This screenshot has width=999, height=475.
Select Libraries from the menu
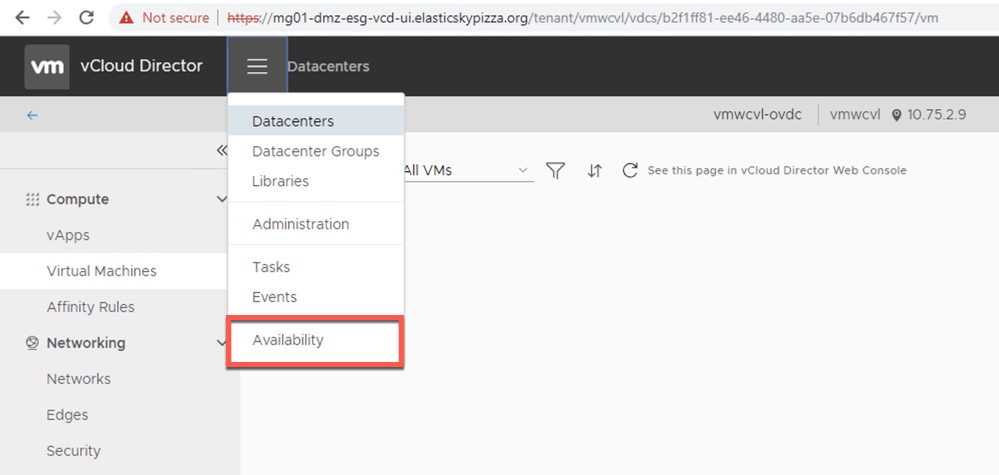[281, 181]
